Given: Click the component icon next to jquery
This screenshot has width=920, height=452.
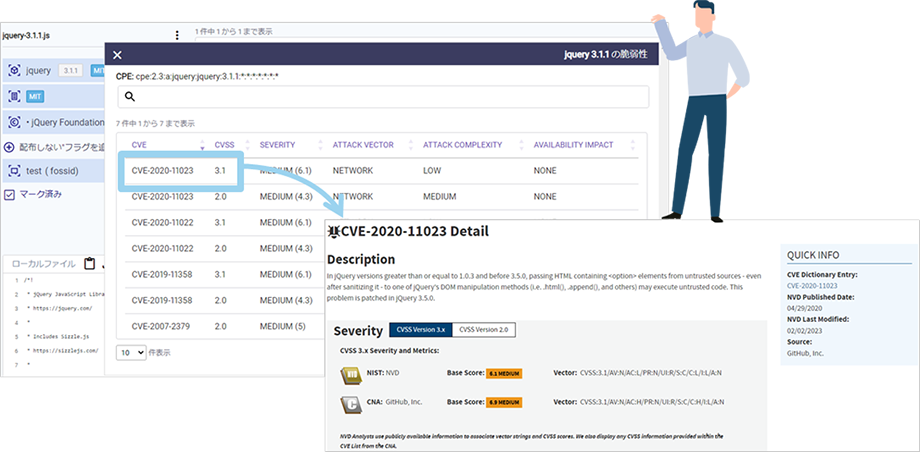Looking at the screenshot, I should click(x=15, y=70).
